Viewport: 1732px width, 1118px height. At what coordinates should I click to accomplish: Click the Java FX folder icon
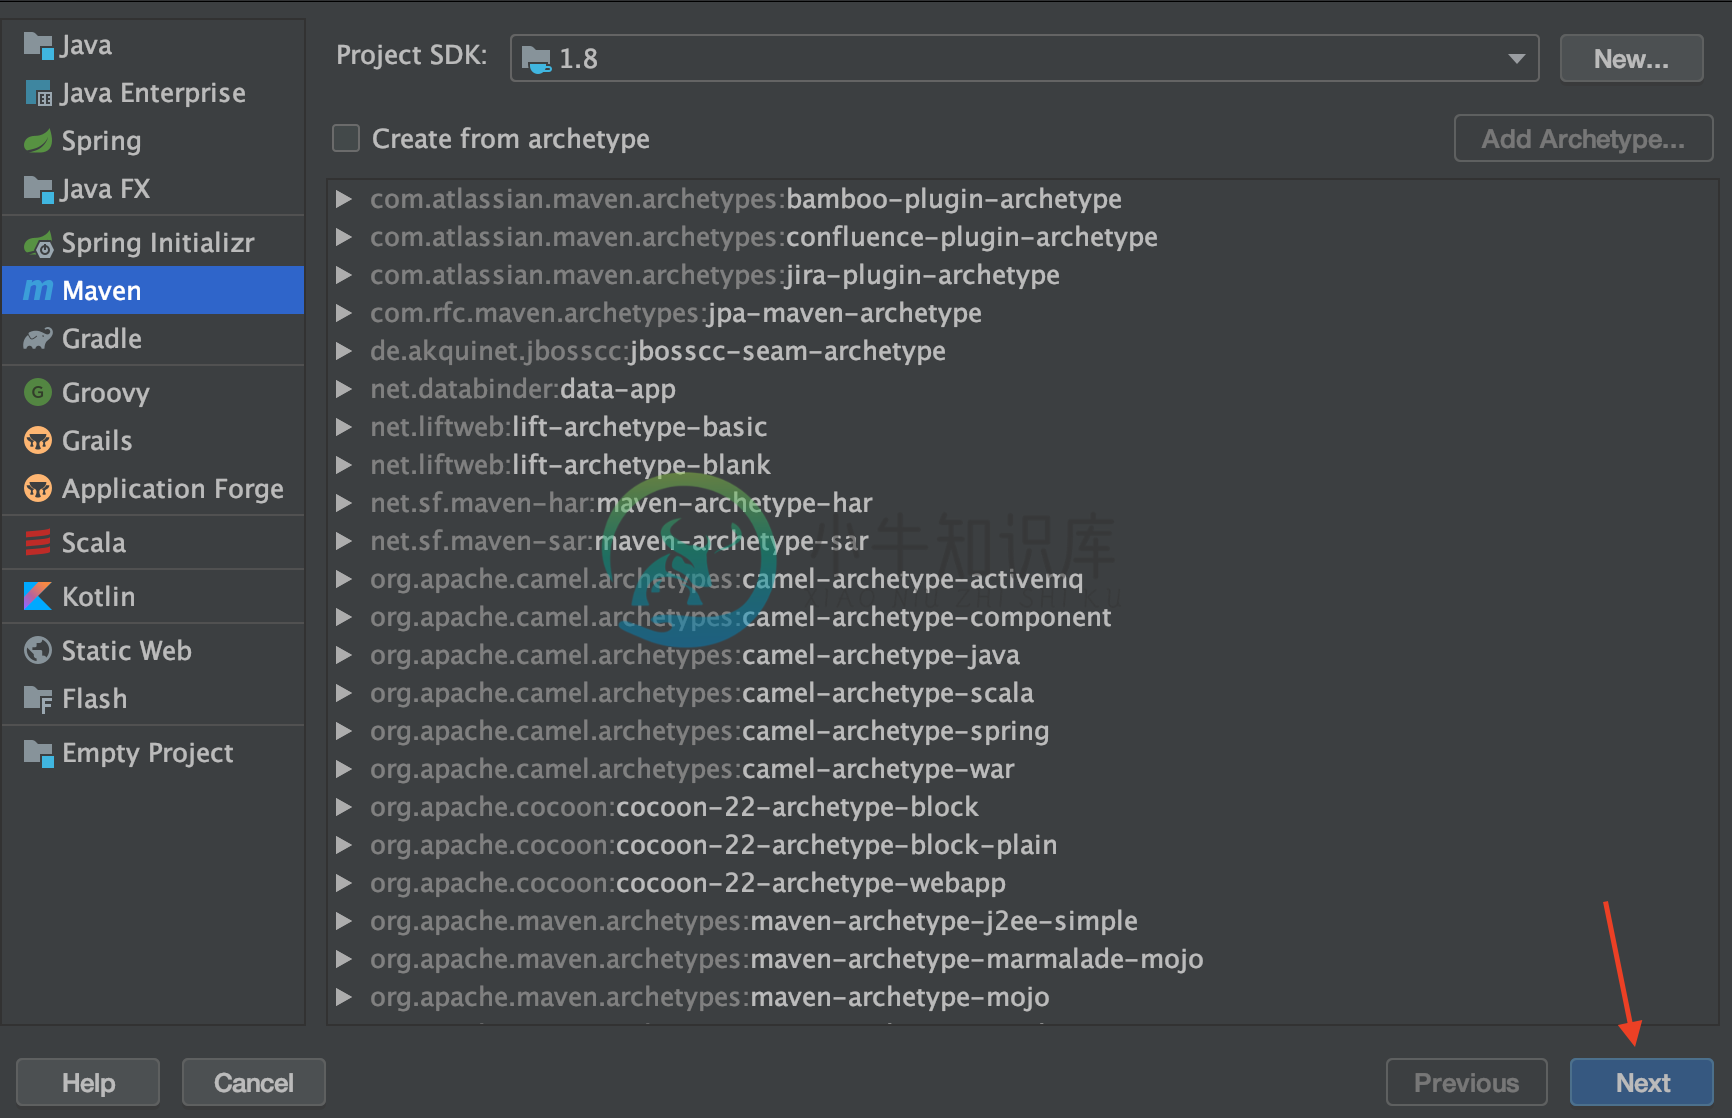[x=38, y=189]
